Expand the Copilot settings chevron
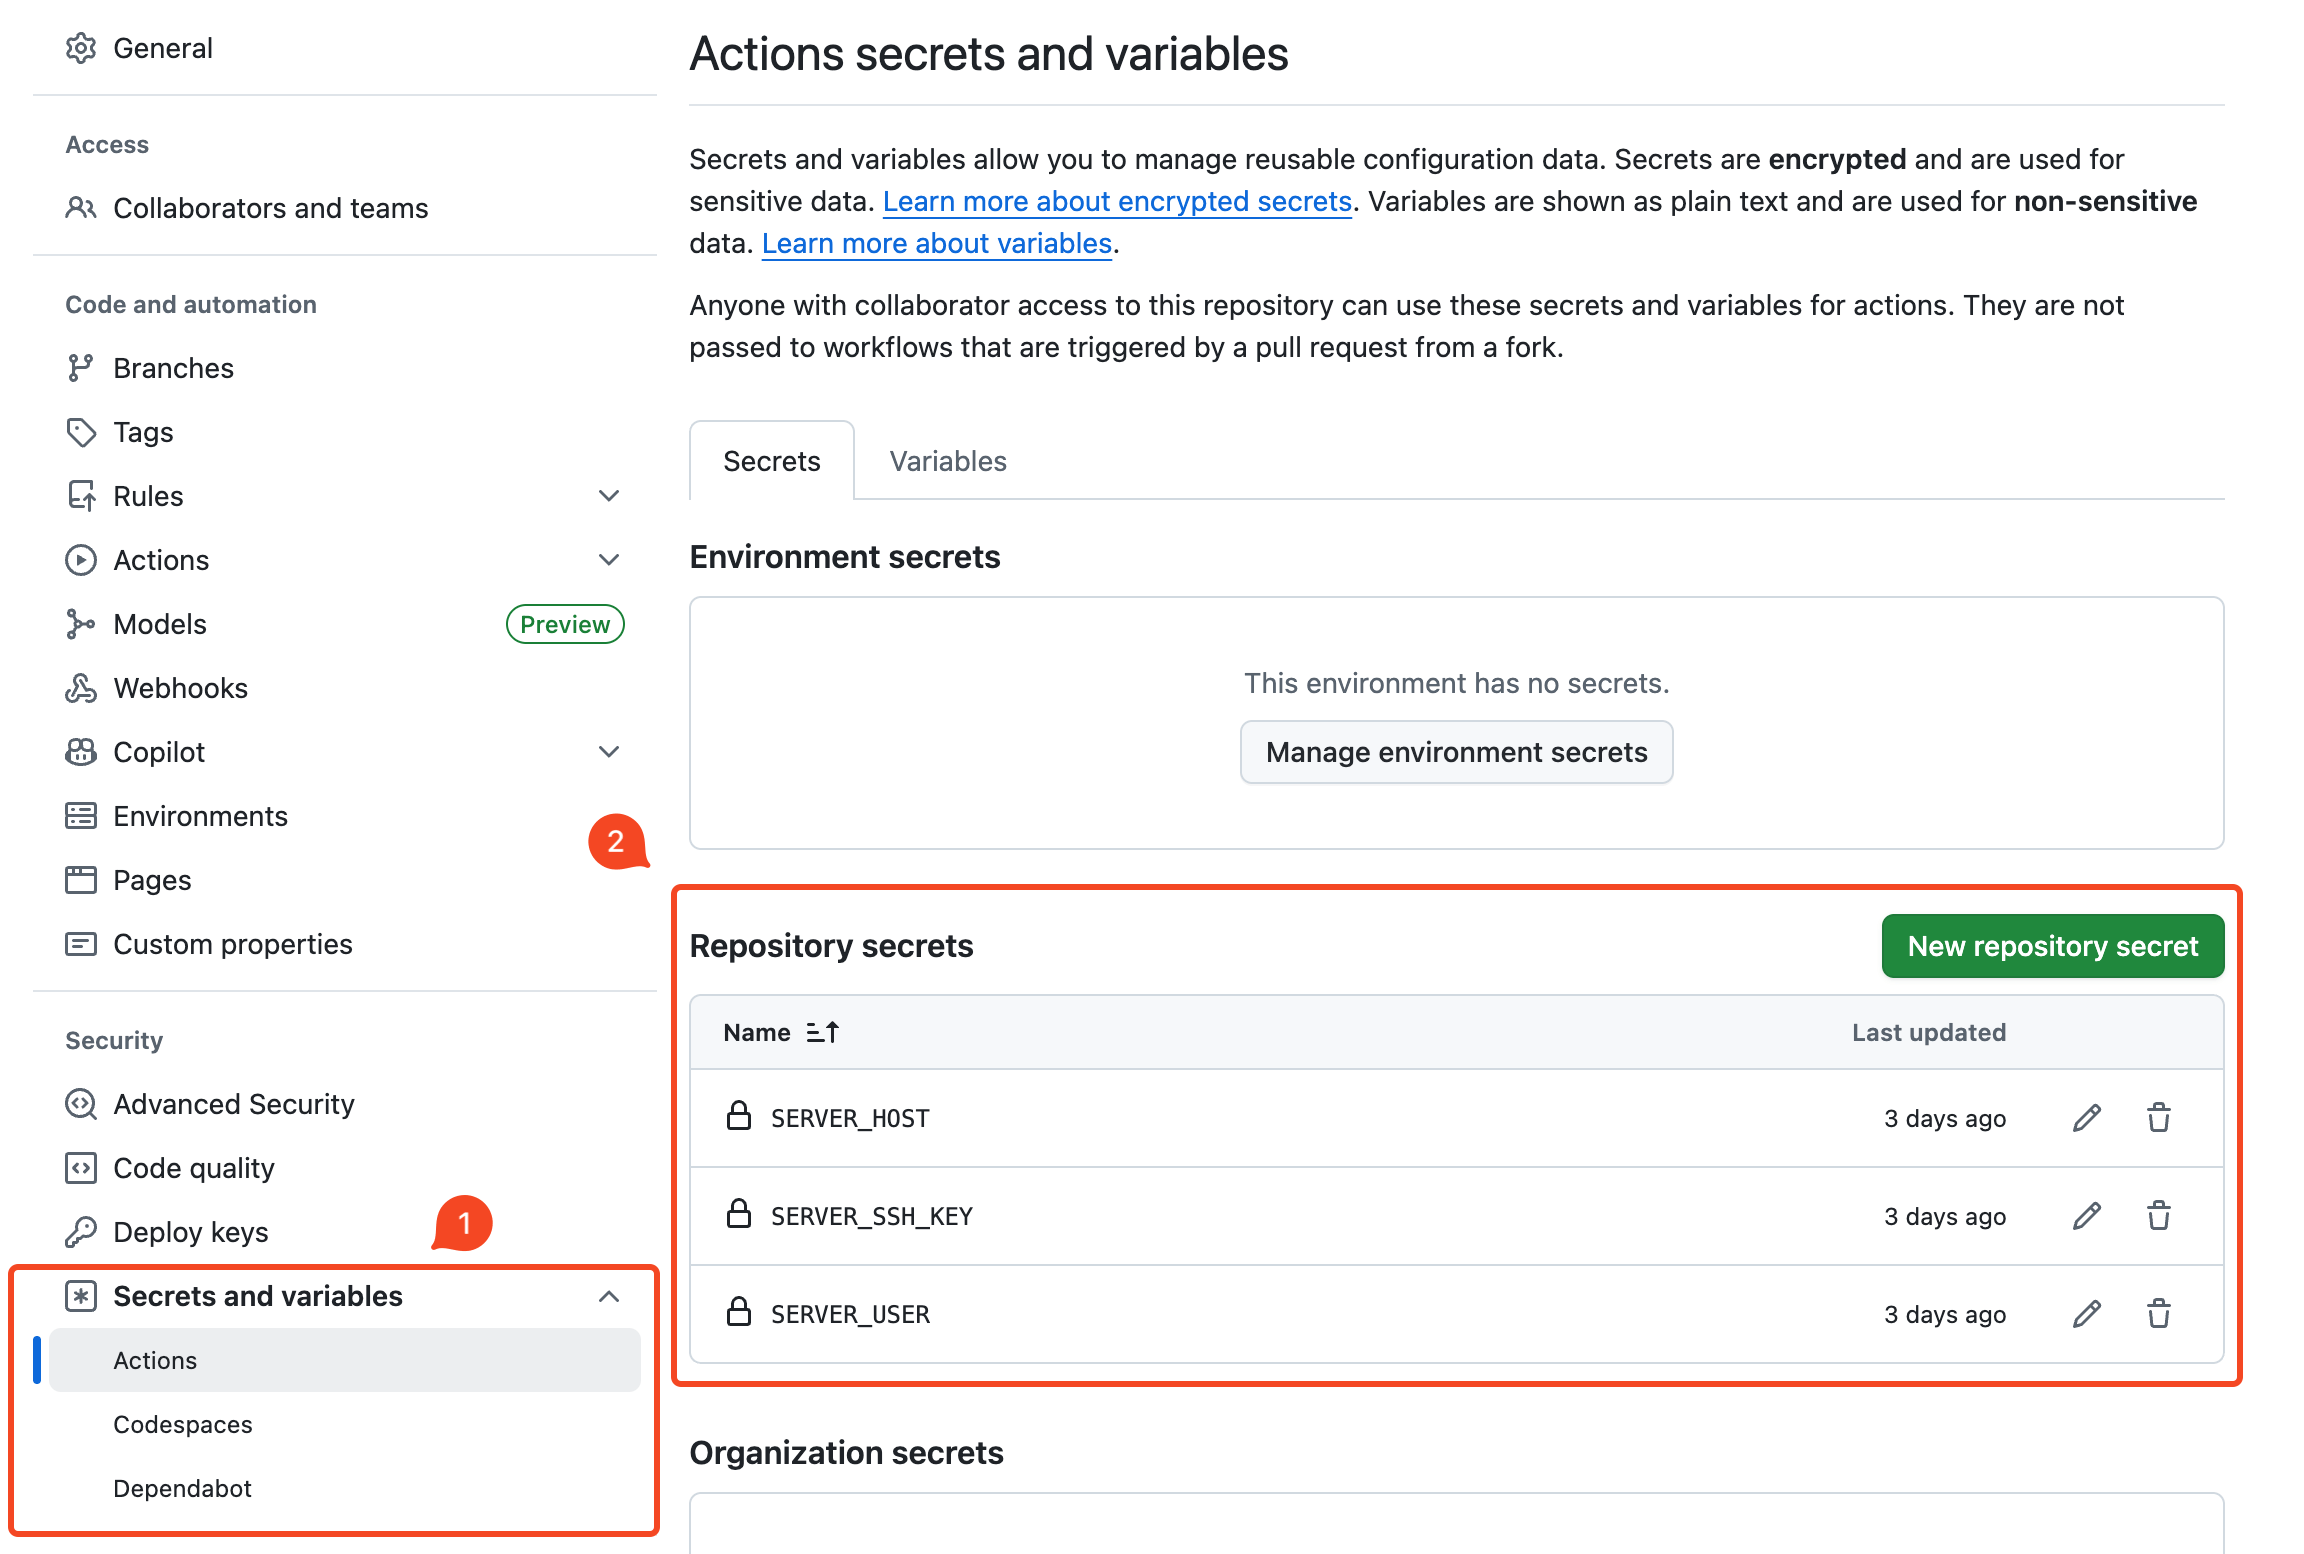 608,752
